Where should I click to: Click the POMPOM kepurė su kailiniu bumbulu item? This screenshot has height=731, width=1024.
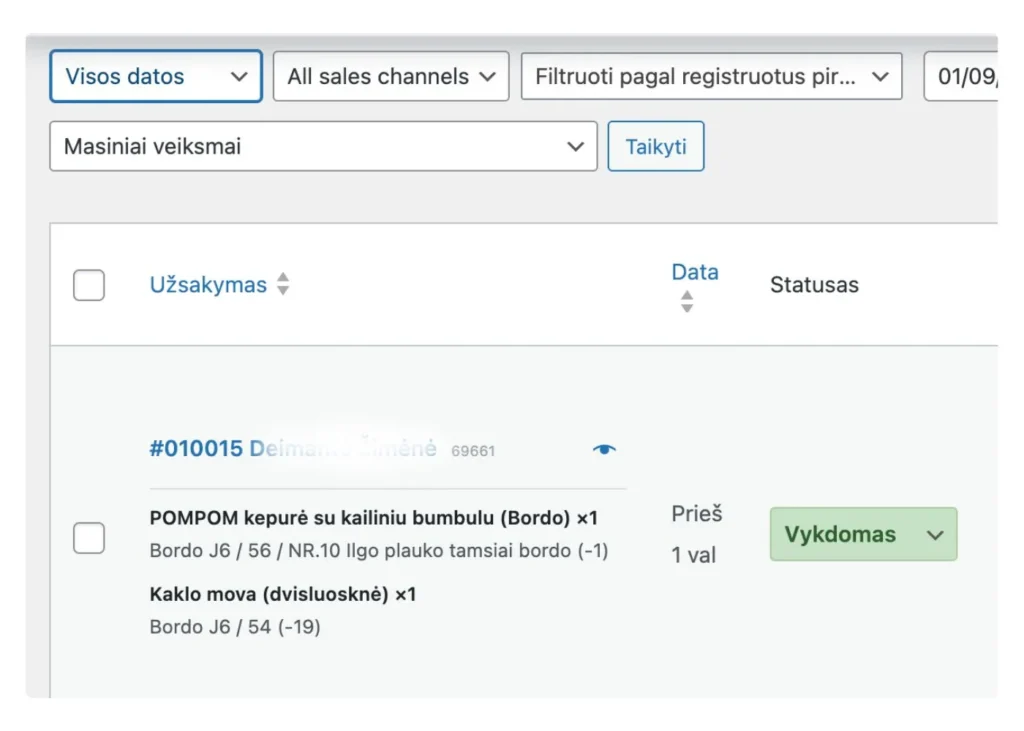coord(374,518)
